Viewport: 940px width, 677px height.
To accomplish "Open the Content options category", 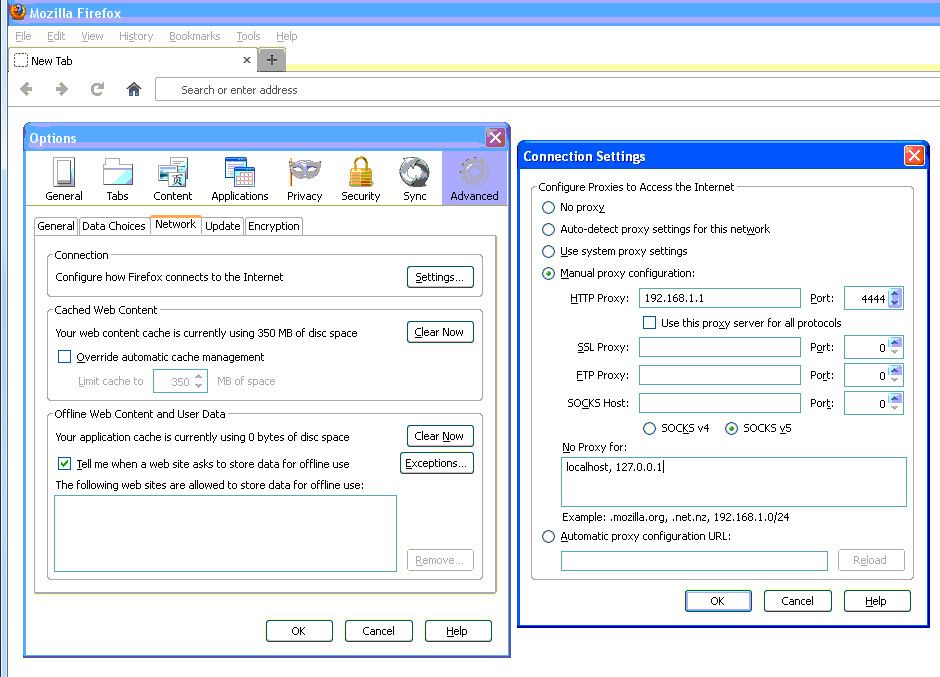I will (173, 179).
